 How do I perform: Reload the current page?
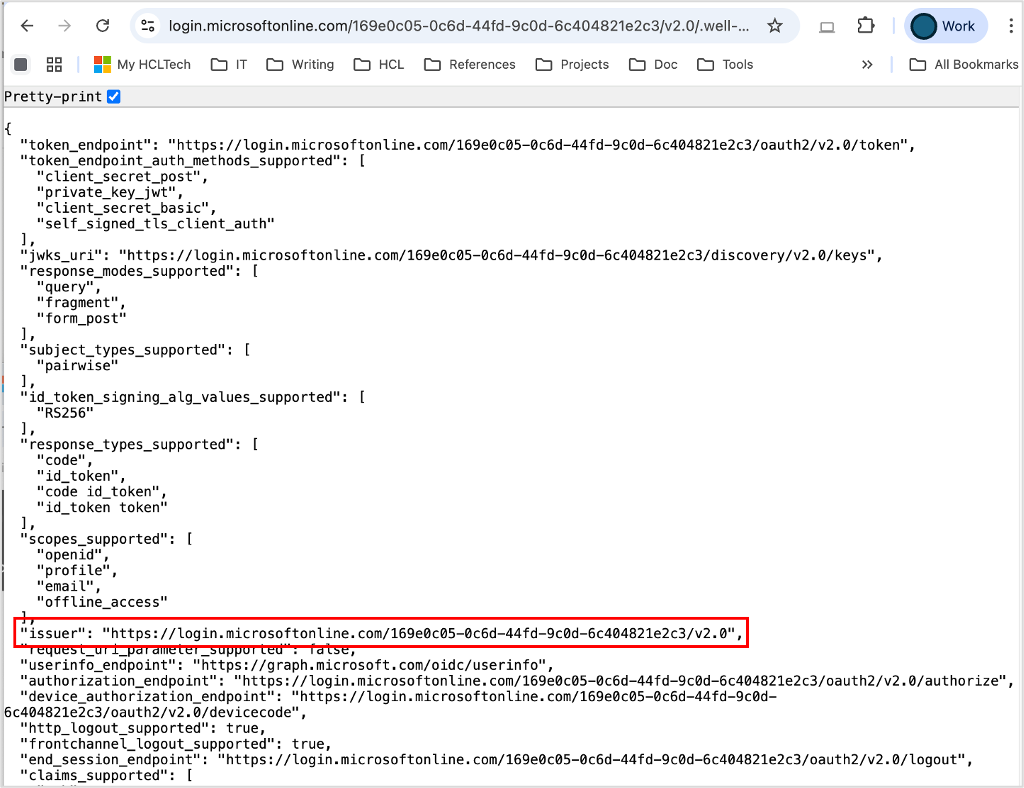(x=101, y=26)
